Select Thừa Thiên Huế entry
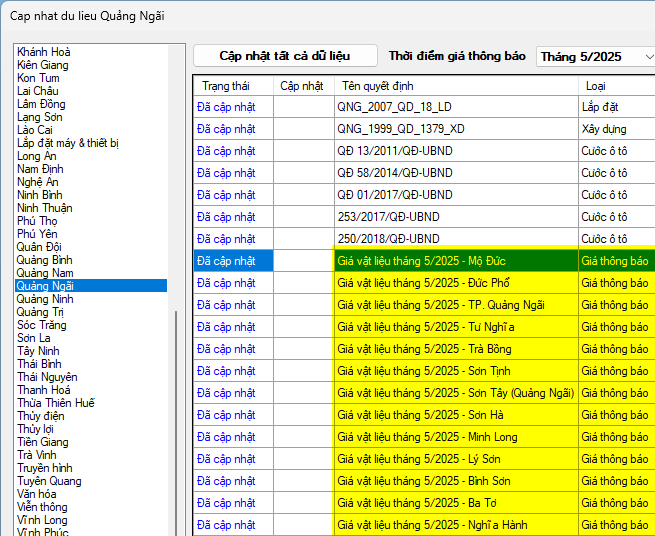655x536 pixels. pyautogui.click(x=56, y=403)
